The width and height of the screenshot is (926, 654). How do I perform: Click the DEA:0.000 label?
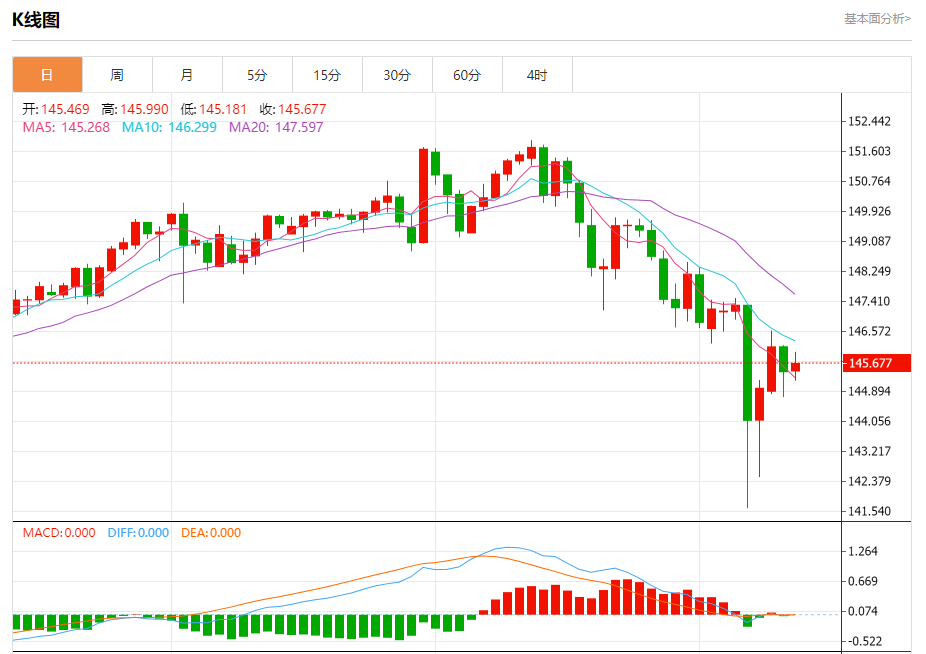[x=211, y=533]
